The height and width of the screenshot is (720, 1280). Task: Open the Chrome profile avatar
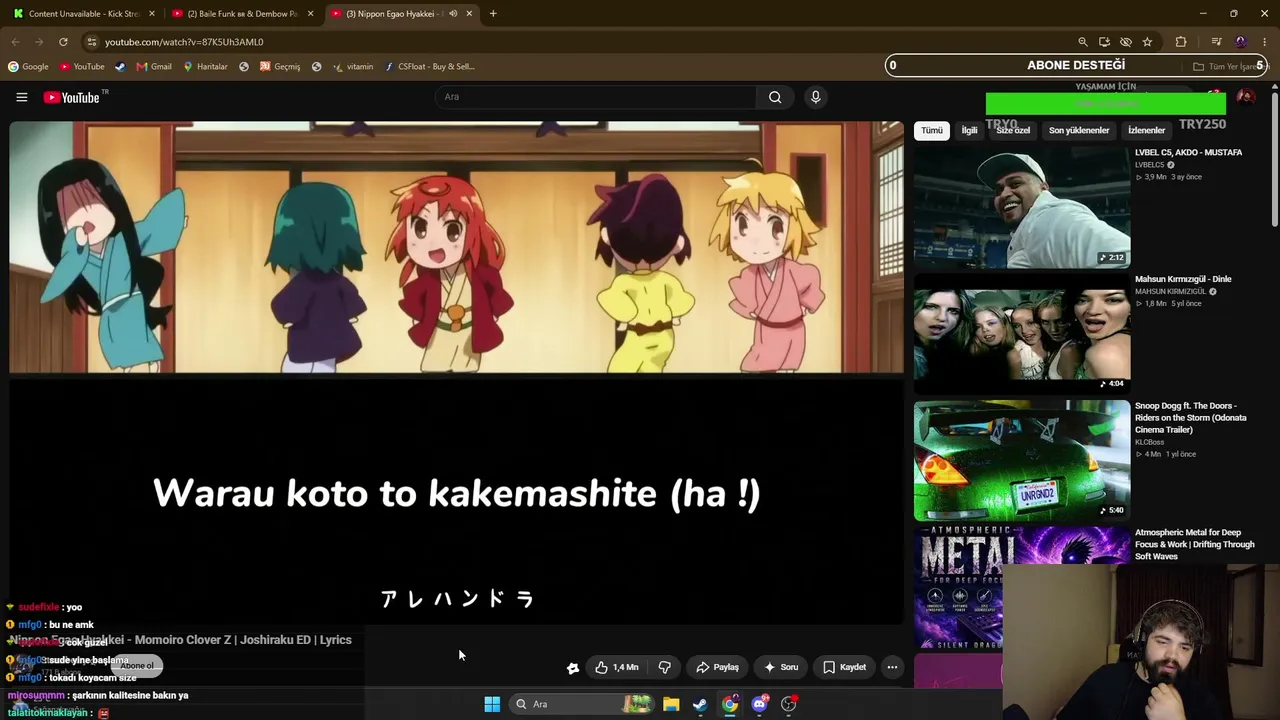tap(1241, 42)
